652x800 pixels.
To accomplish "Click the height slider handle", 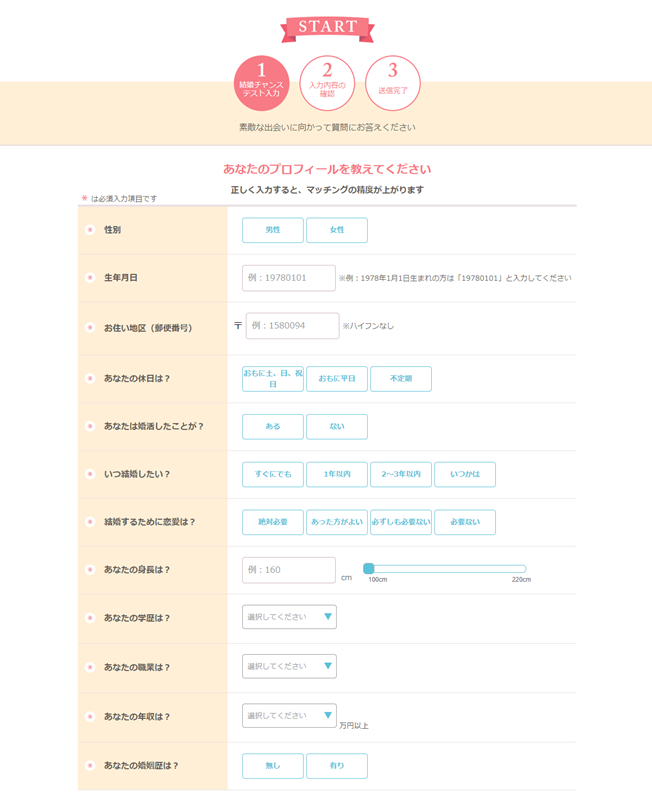I will [369, 569].
